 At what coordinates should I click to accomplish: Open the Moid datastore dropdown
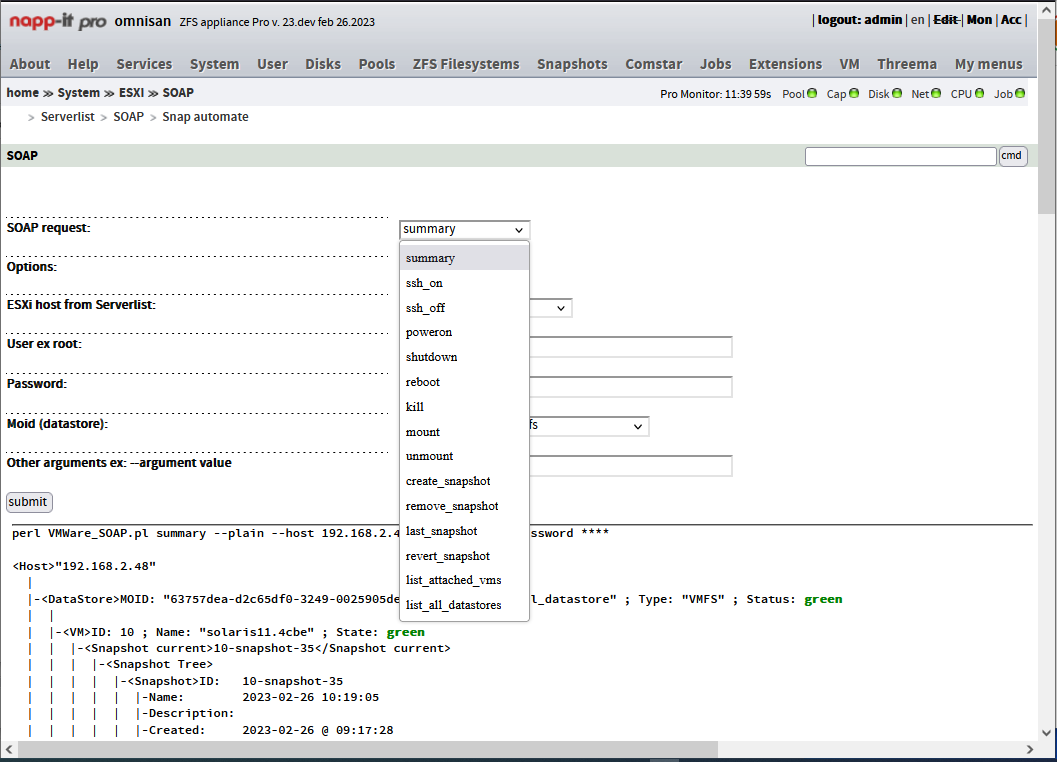click(x=589, y=426)
